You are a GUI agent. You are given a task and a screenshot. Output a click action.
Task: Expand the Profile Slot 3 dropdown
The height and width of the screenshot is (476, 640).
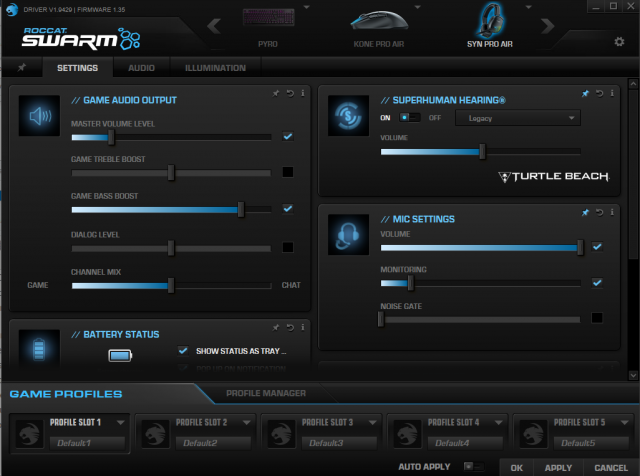click(371, 422)
